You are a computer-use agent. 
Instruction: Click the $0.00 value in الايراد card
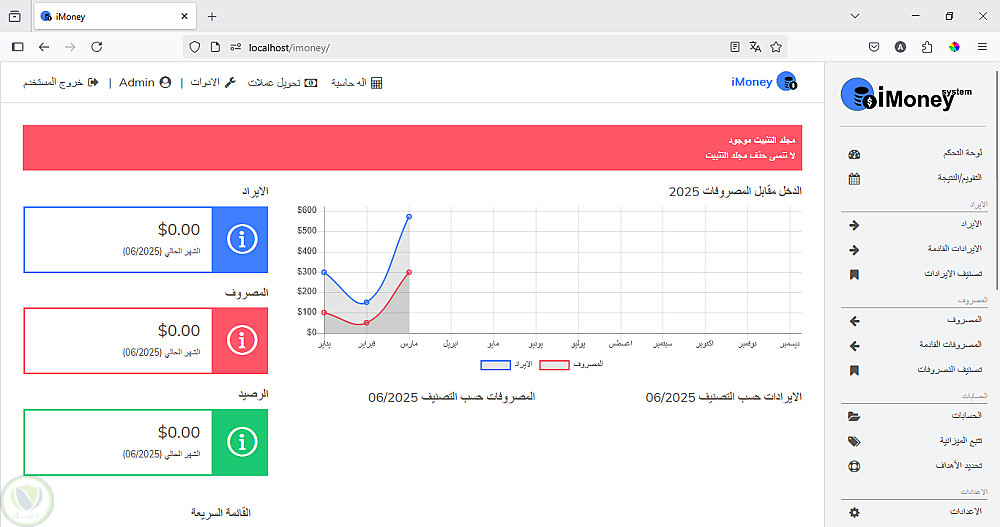click(x=179, y=230)
